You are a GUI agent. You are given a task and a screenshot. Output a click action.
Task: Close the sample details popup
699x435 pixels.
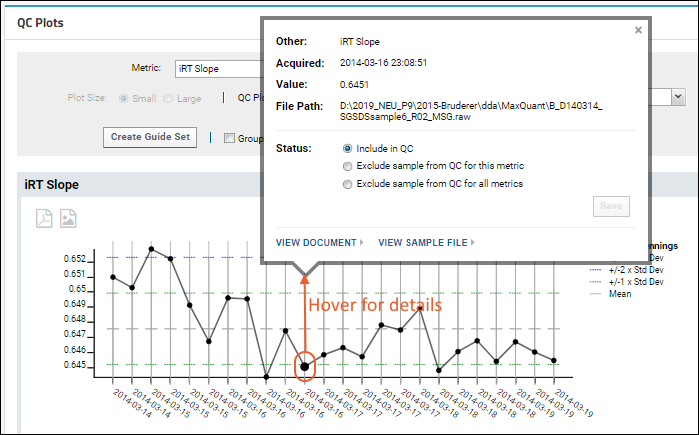pyautogui.click(x=639, y=30)
